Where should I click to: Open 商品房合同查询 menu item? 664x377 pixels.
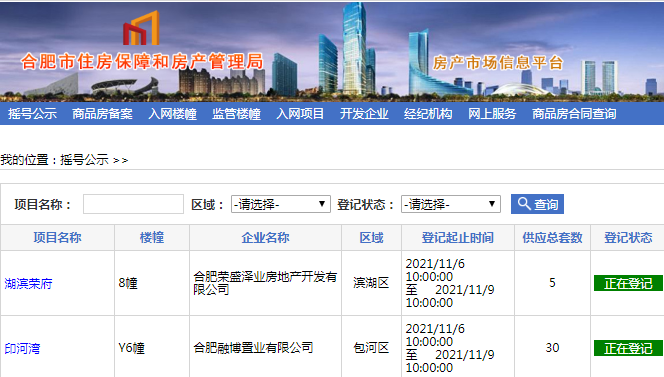click(x=574, y=114)
